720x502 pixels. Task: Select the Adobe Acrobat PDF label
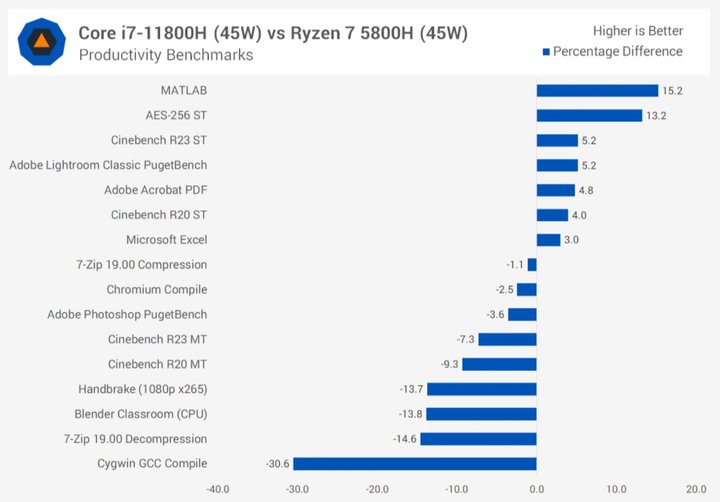pyautogui.click(x=156, y=190)
